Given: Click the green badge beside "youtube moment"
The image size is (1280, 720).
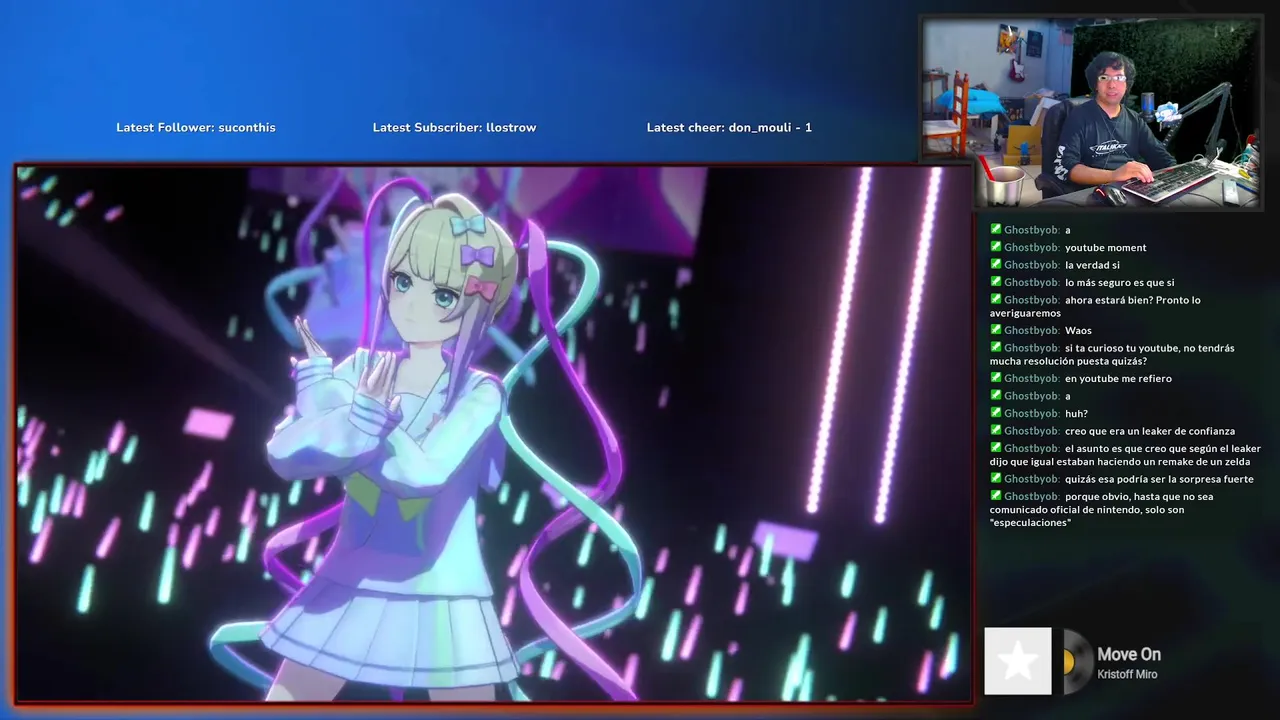Looking at the screenshot, I should (x=996, y=247).
